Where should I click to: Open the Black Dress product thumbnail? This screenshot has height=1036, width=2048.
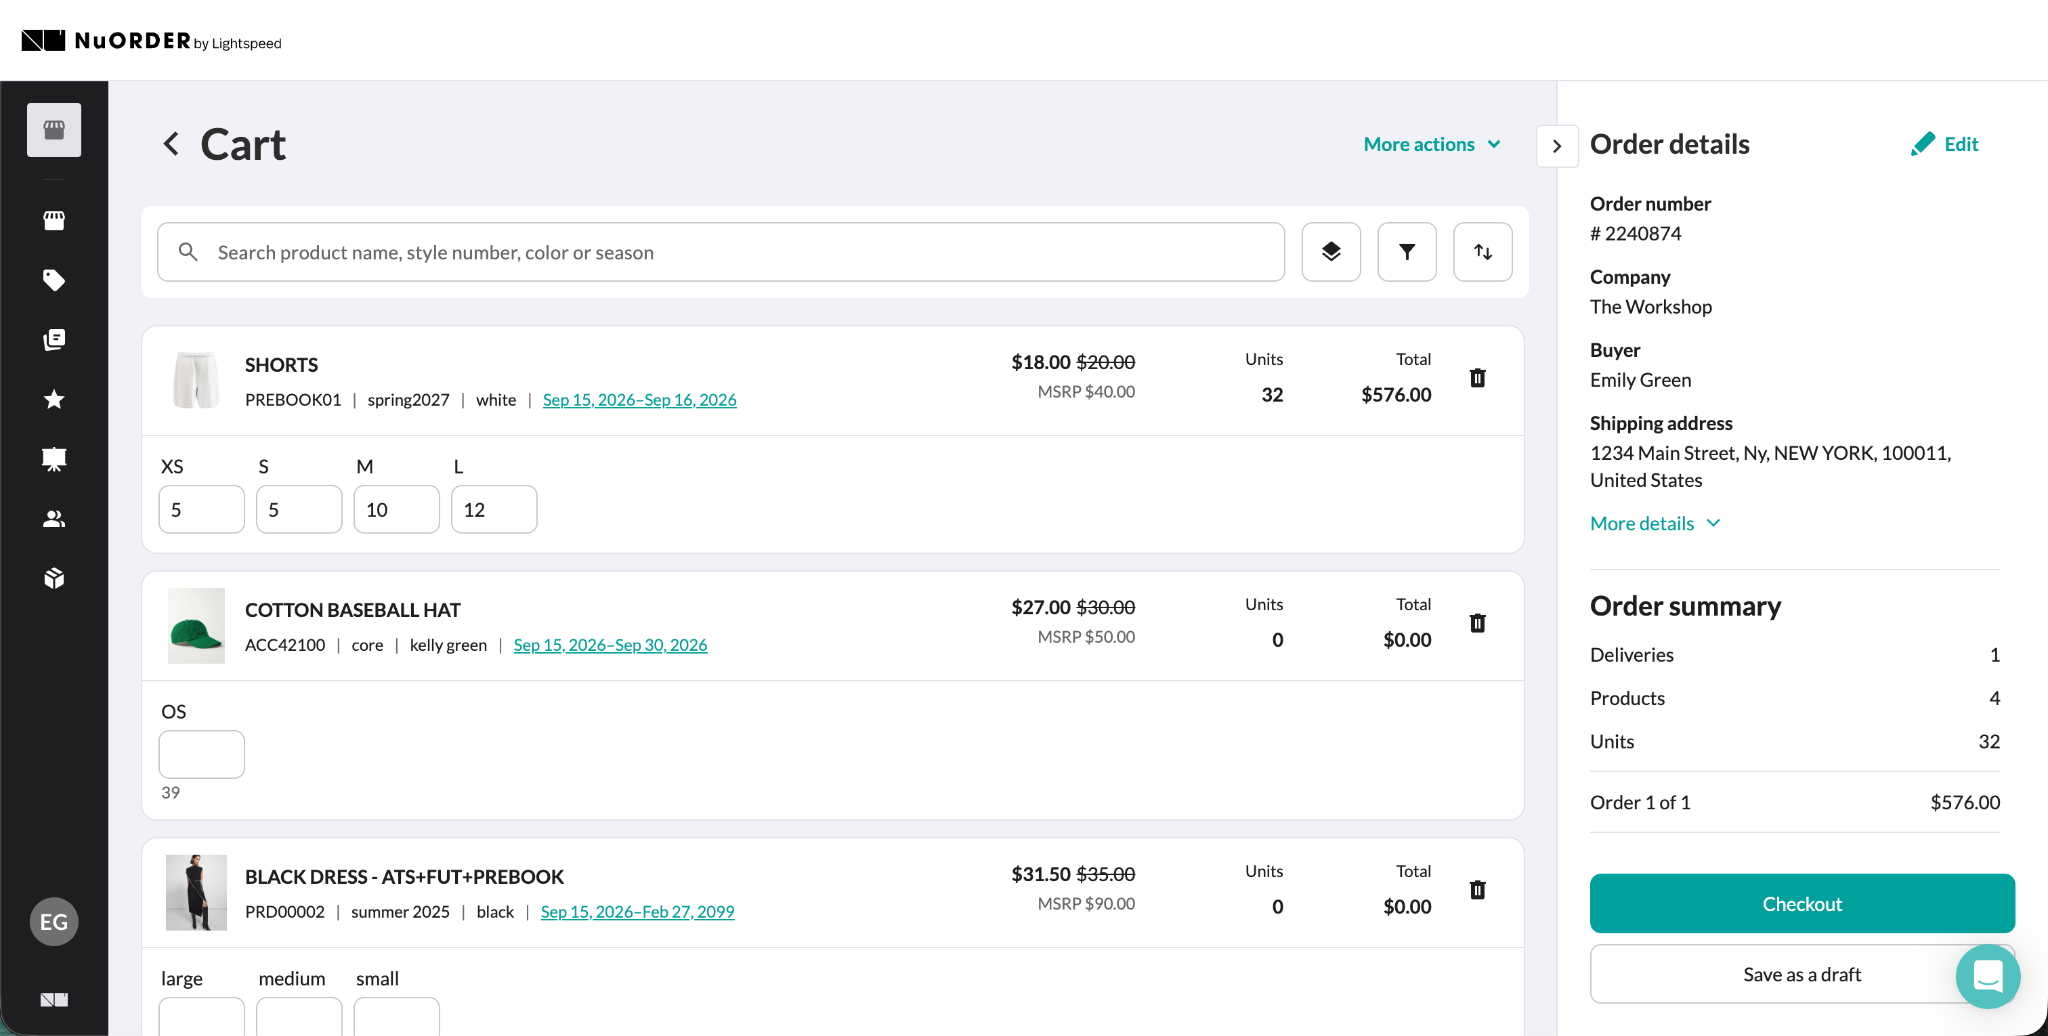pos(196,893)
